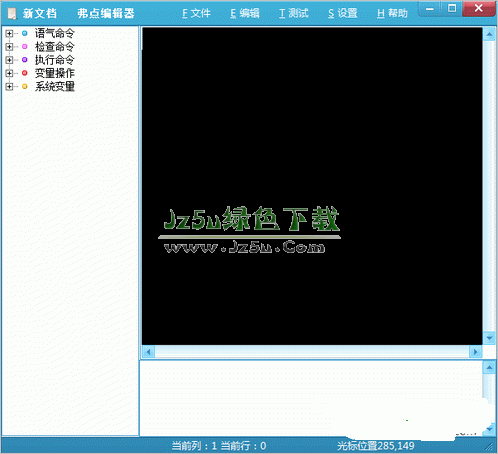Viewport: 498px width, 454px height.
Task: Open the T 测试 menu
Action: click(x=294, y=13)
